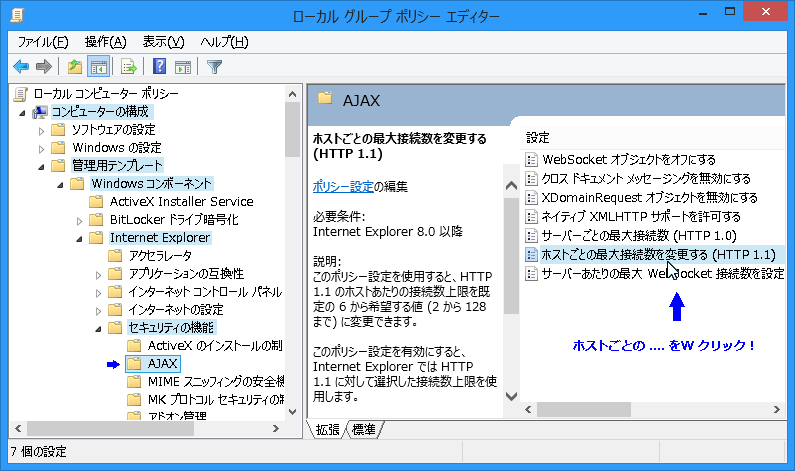Image resolution: width=795 pixels, height=471 pixels.
Task: Click the tree pane scroll up arrow
Action: [x=293, y=94]
